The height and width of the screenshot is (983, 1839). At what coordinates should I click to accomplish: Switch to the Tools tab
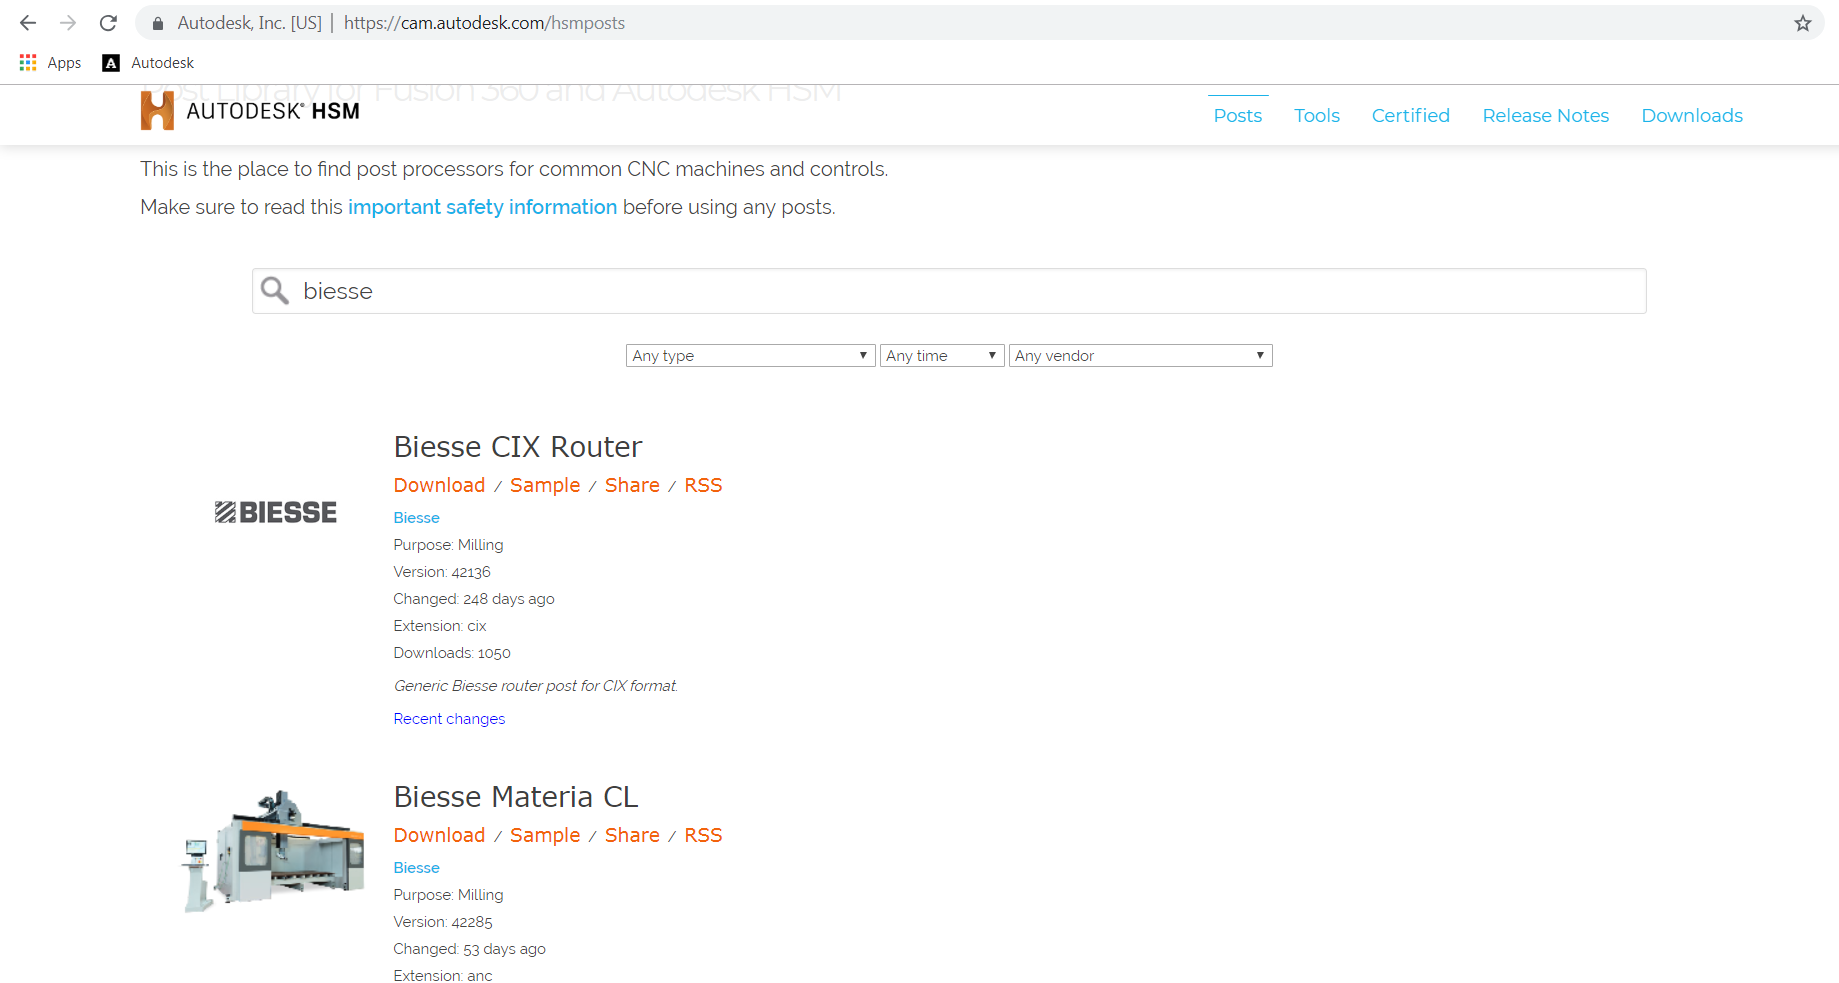click(x=1316, y=115)
